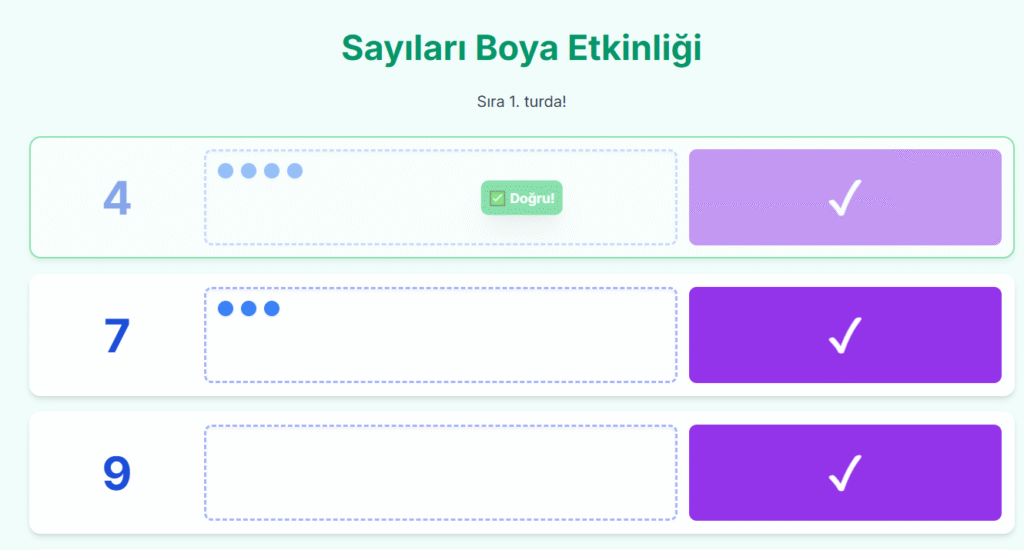Click empty space in number 7's dotted box
Screen dimensions: 1024x550
(x=440, y=345)
